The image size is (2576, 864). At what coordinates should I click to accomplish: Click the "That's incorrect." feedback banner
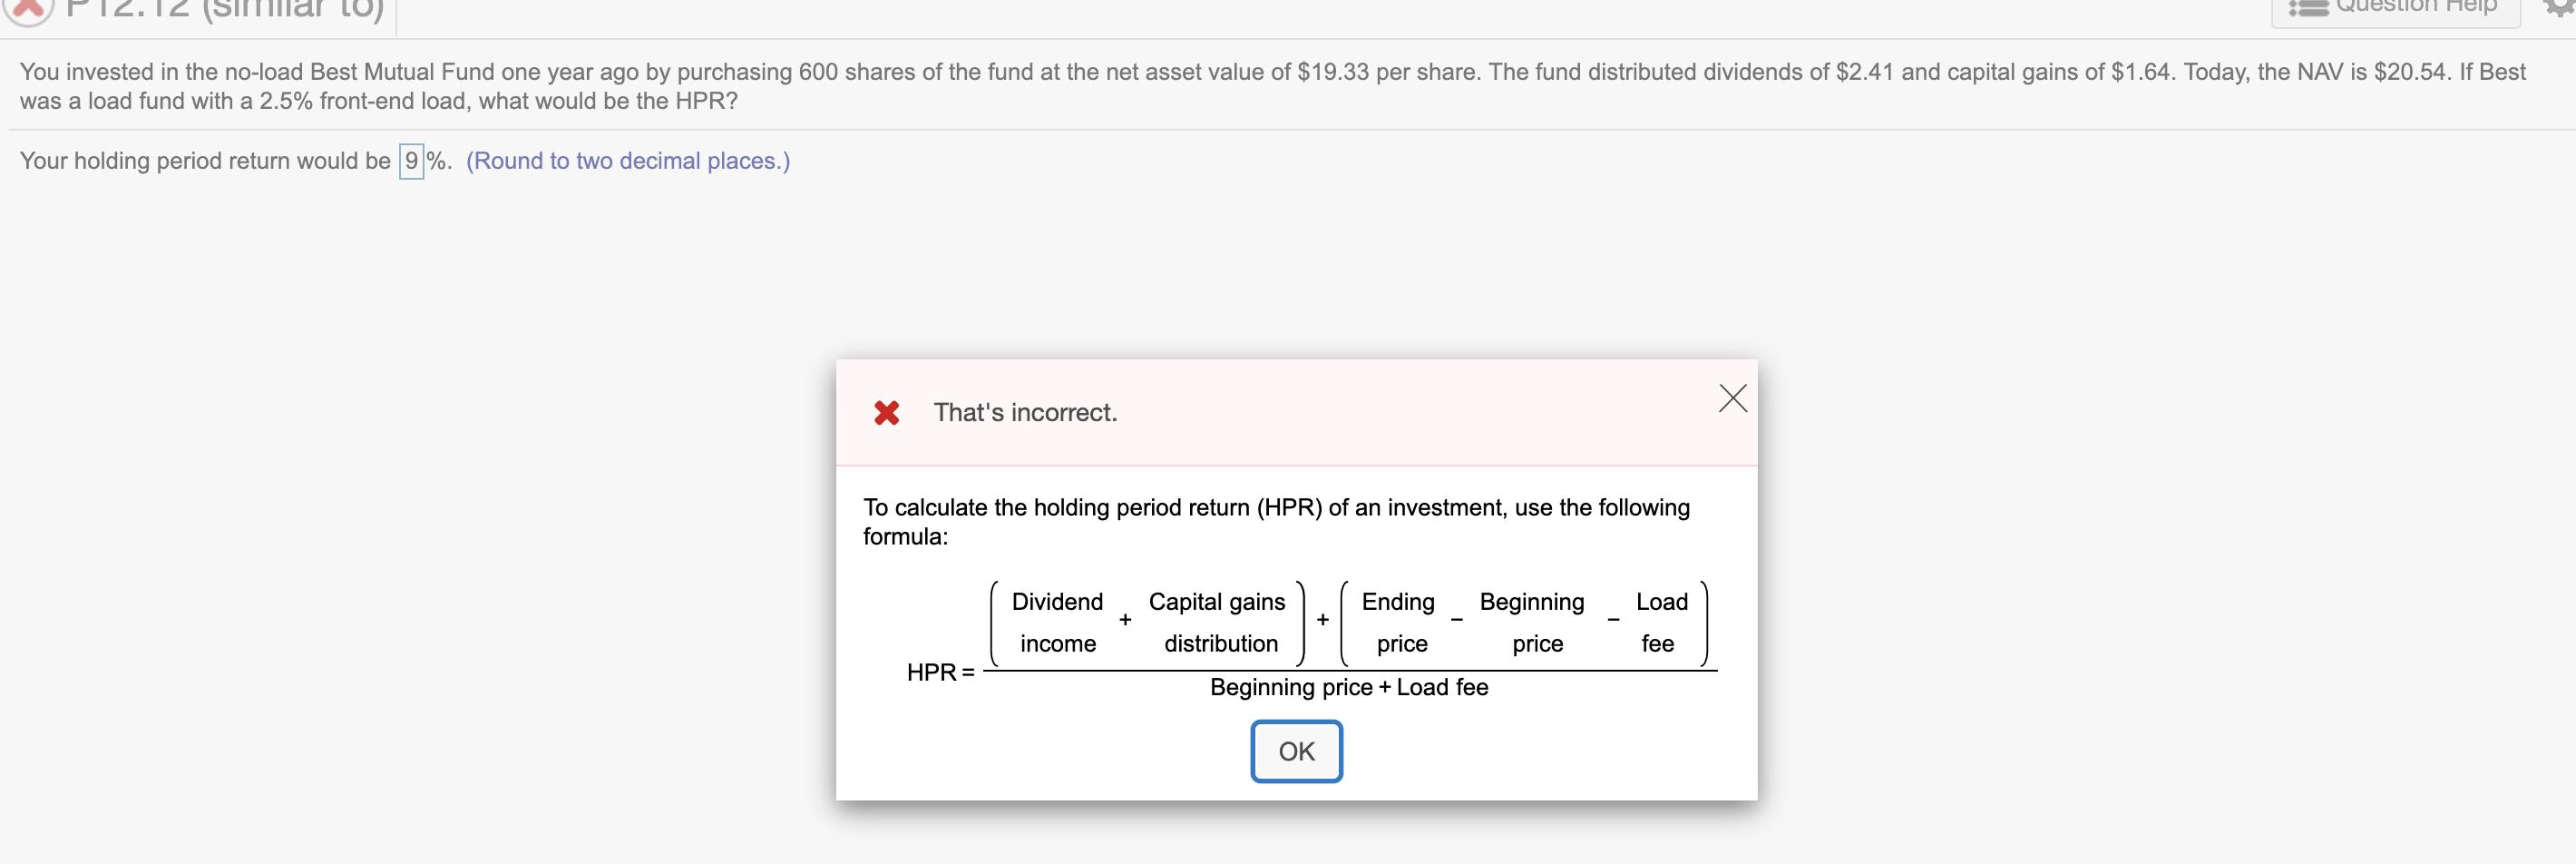[1024, 412]
